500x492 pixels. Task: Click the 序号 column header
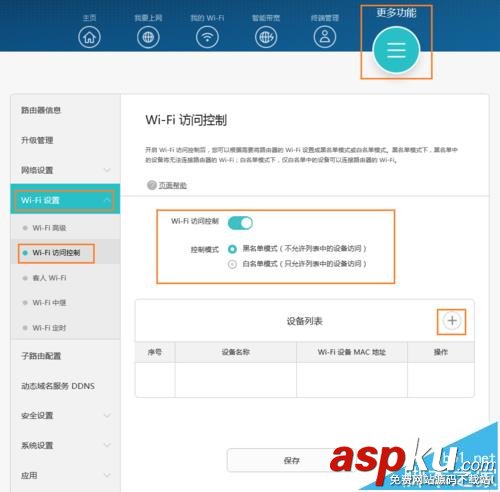(x=155, y=352)
